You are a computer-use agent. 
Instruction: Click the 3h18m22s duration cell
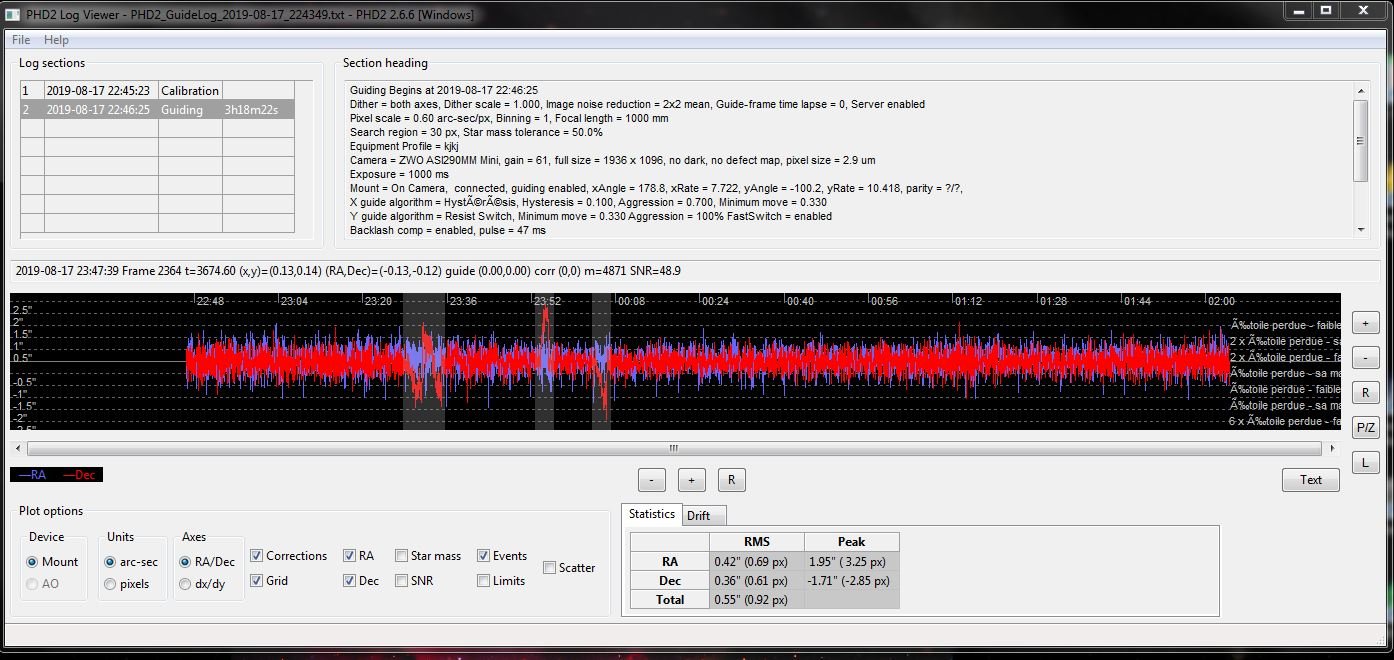258,110
